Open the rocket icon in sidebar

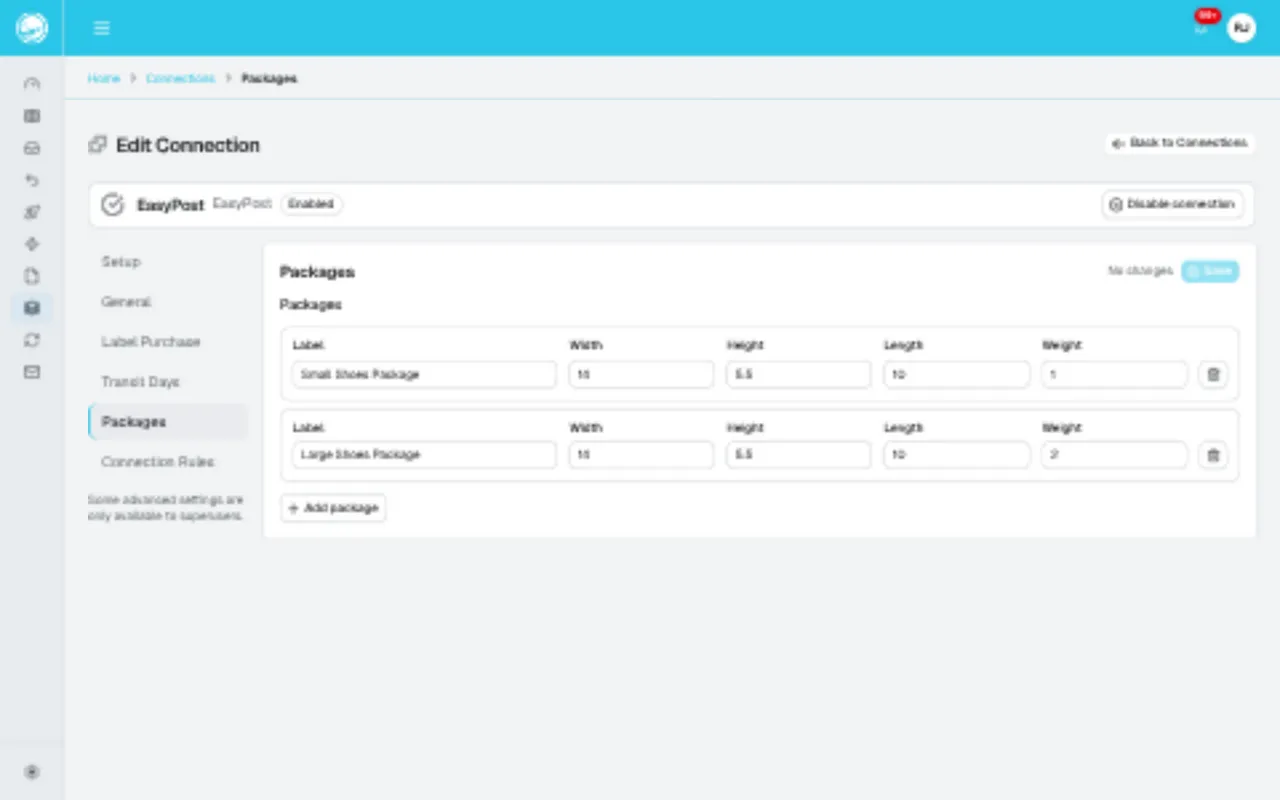32,212
